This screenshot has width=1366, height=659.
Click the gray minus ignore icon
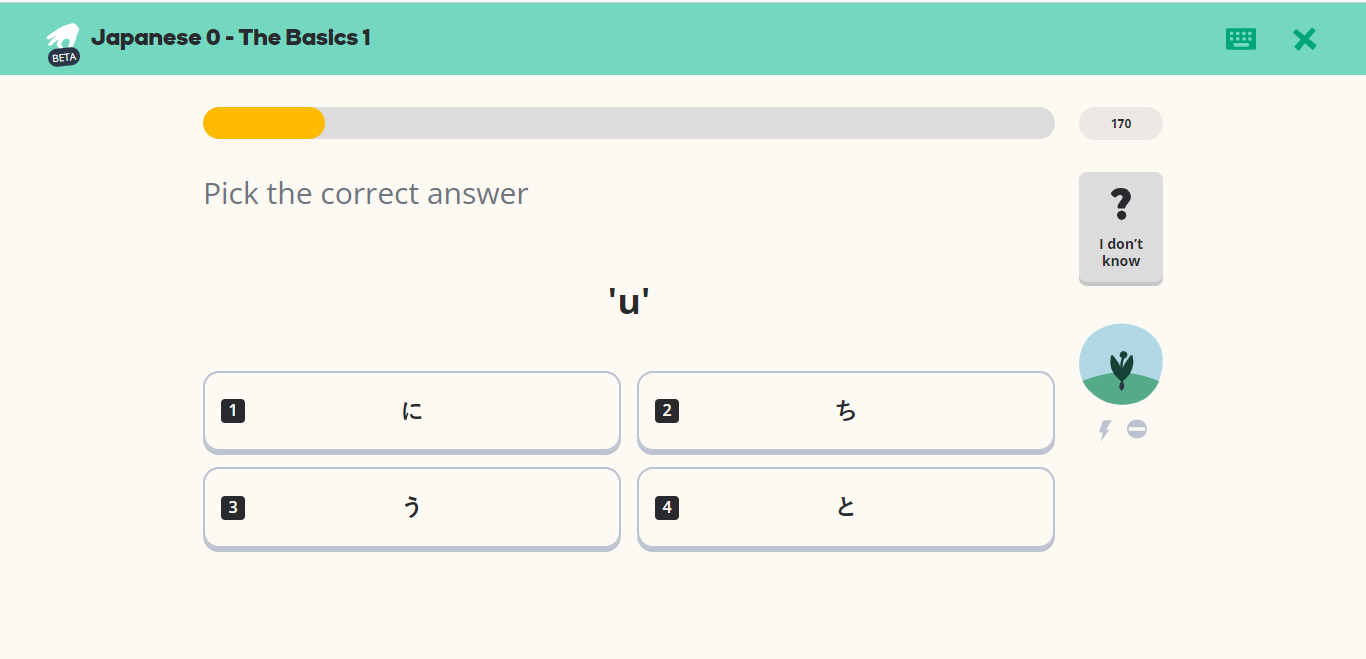(x=1137, y=429)
